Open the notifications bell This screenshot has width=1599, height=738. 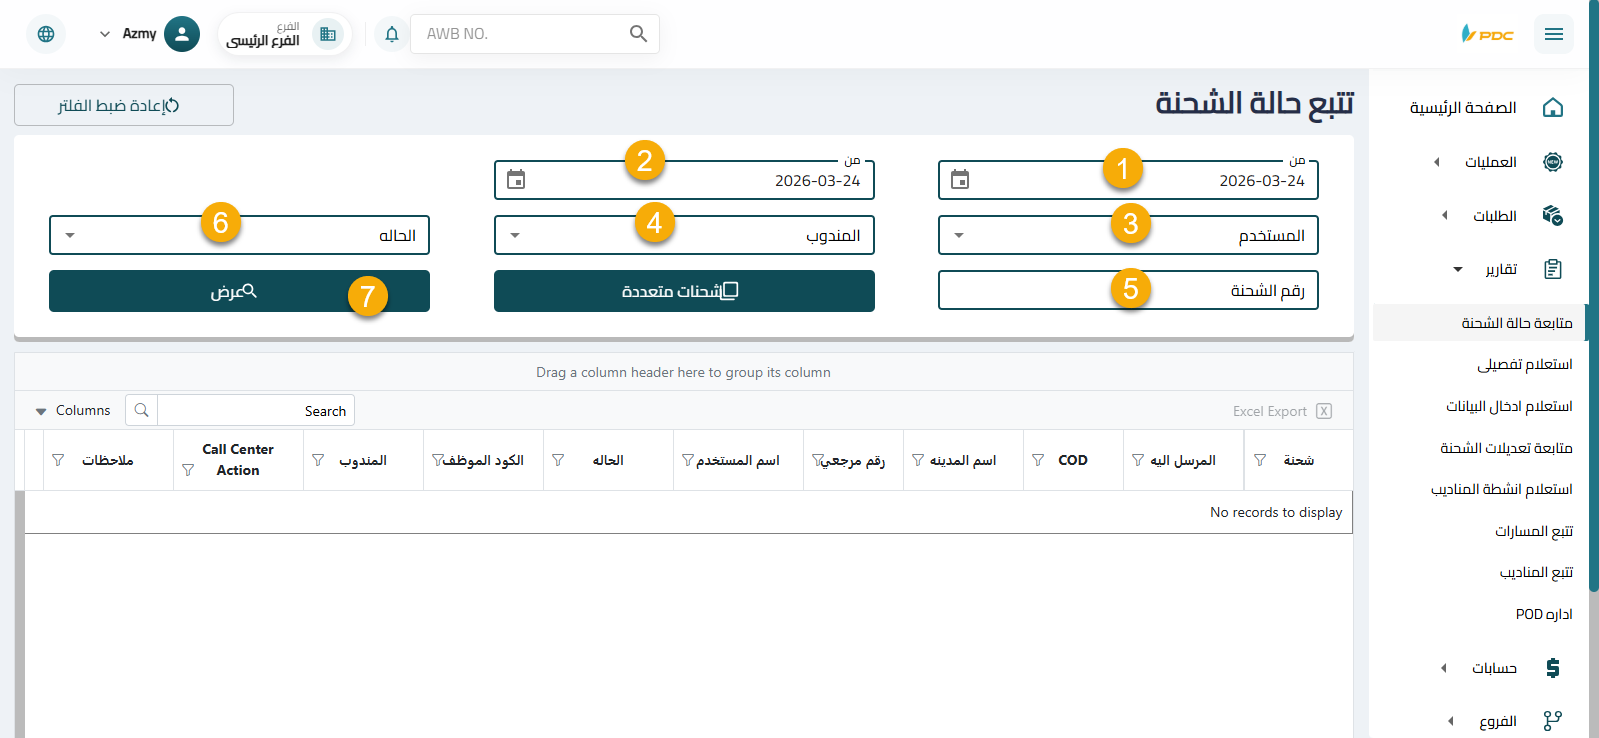pyautogui.click(x=392, y=34)
